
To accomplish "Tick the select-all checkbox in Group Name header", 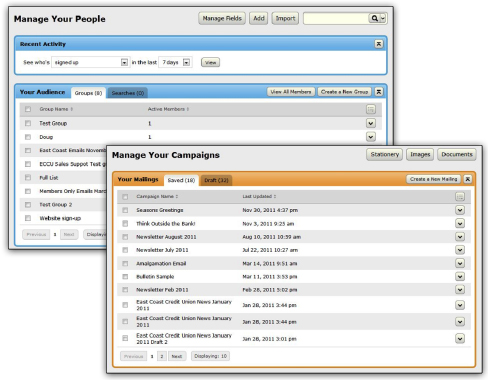I will (28, 109).
